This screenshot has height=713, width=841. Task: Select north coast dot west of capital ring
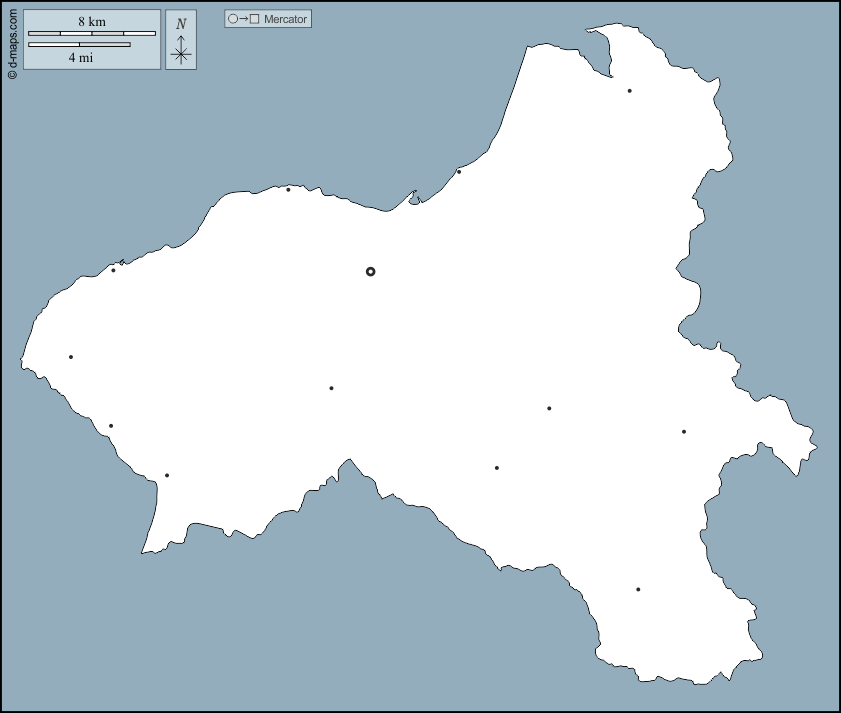click(x=288, y=189)
